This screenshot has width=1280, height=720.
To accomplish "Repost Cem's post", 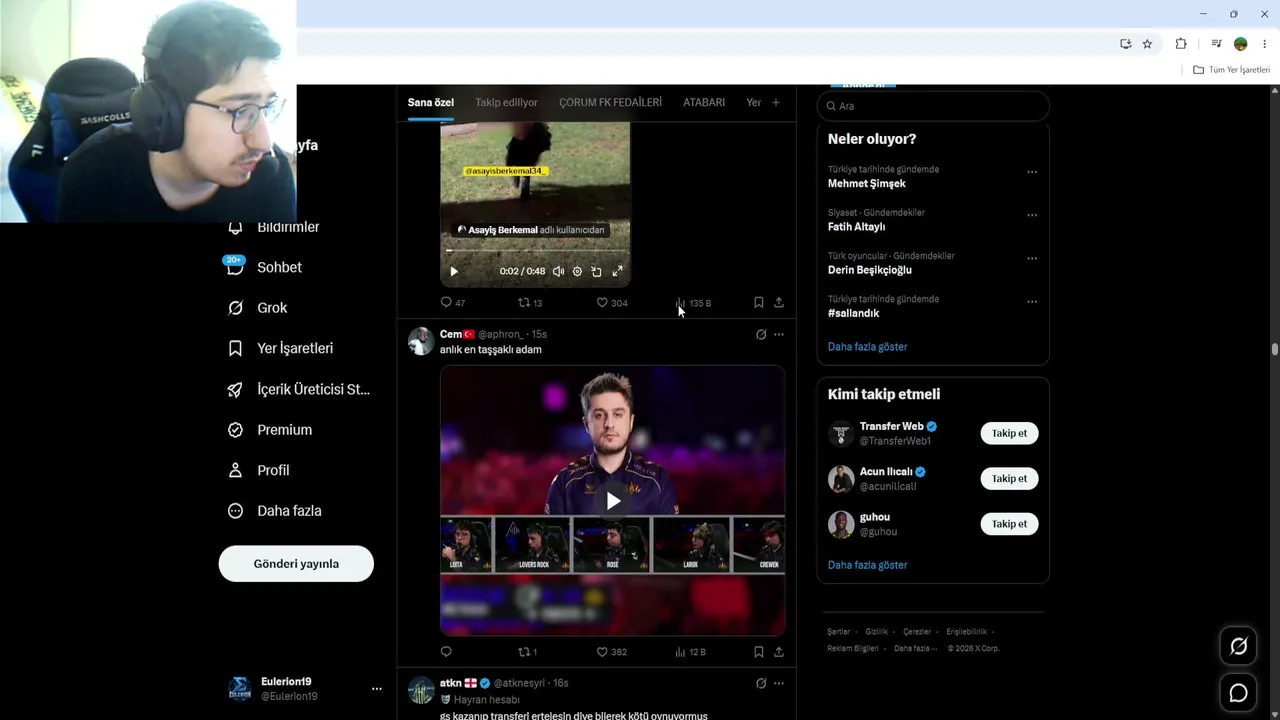I will click(528, 651).
